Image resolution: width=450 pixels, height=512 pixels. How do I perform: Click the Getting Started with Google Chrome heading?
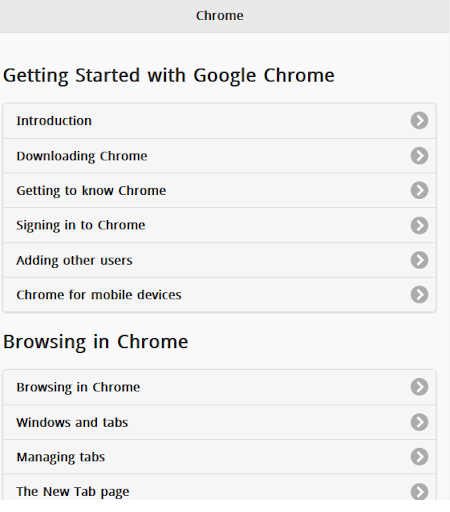point(169,76)
